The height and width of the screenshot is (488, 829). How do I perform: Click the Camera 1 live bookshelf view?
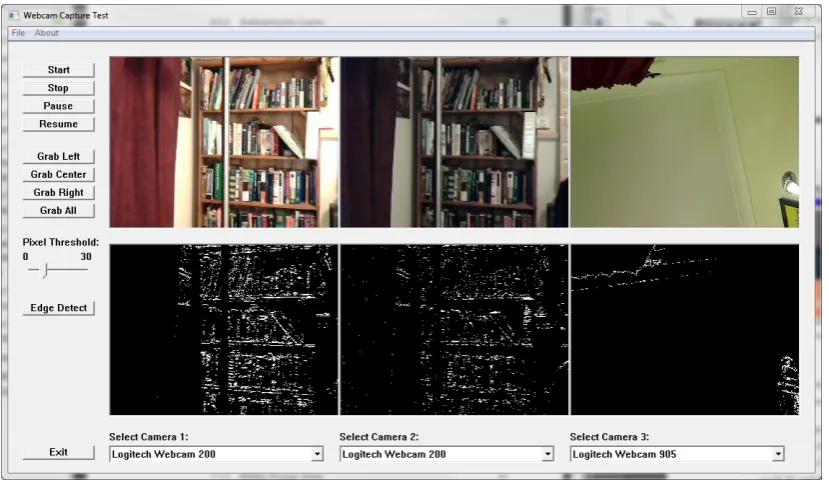[x=224, y=142]
